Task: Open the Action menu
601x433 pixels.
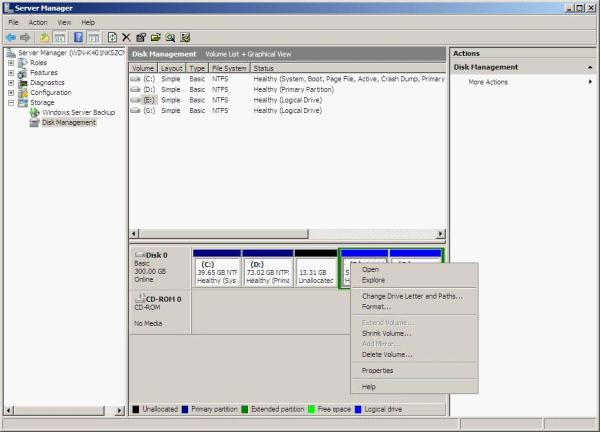Action: tap(38, 23)
